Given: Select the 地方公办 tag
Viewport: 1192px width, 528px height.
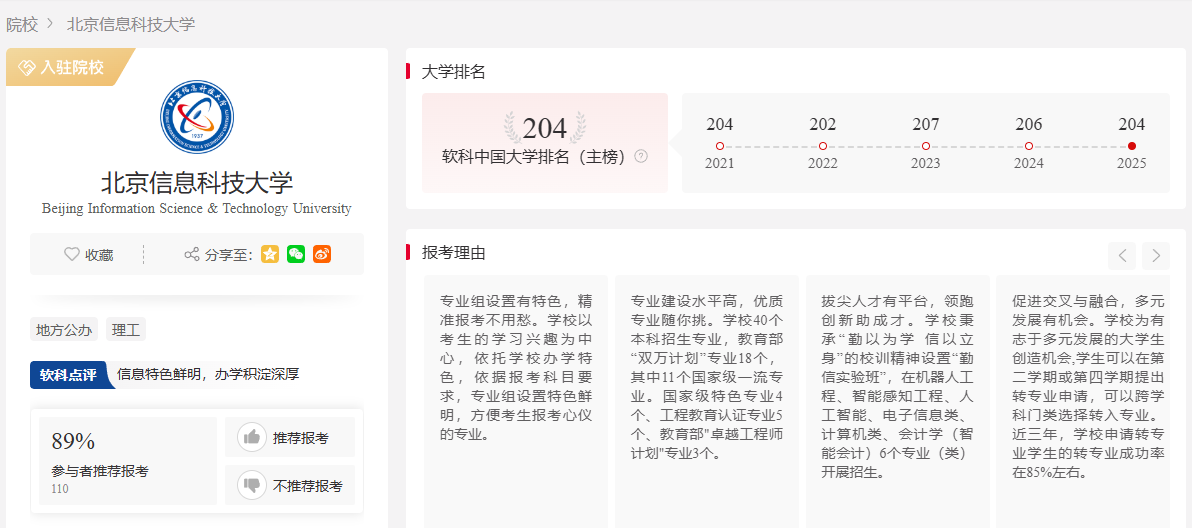Looking at the screenshot, I should pyautogui.click(x=64, y=330).
